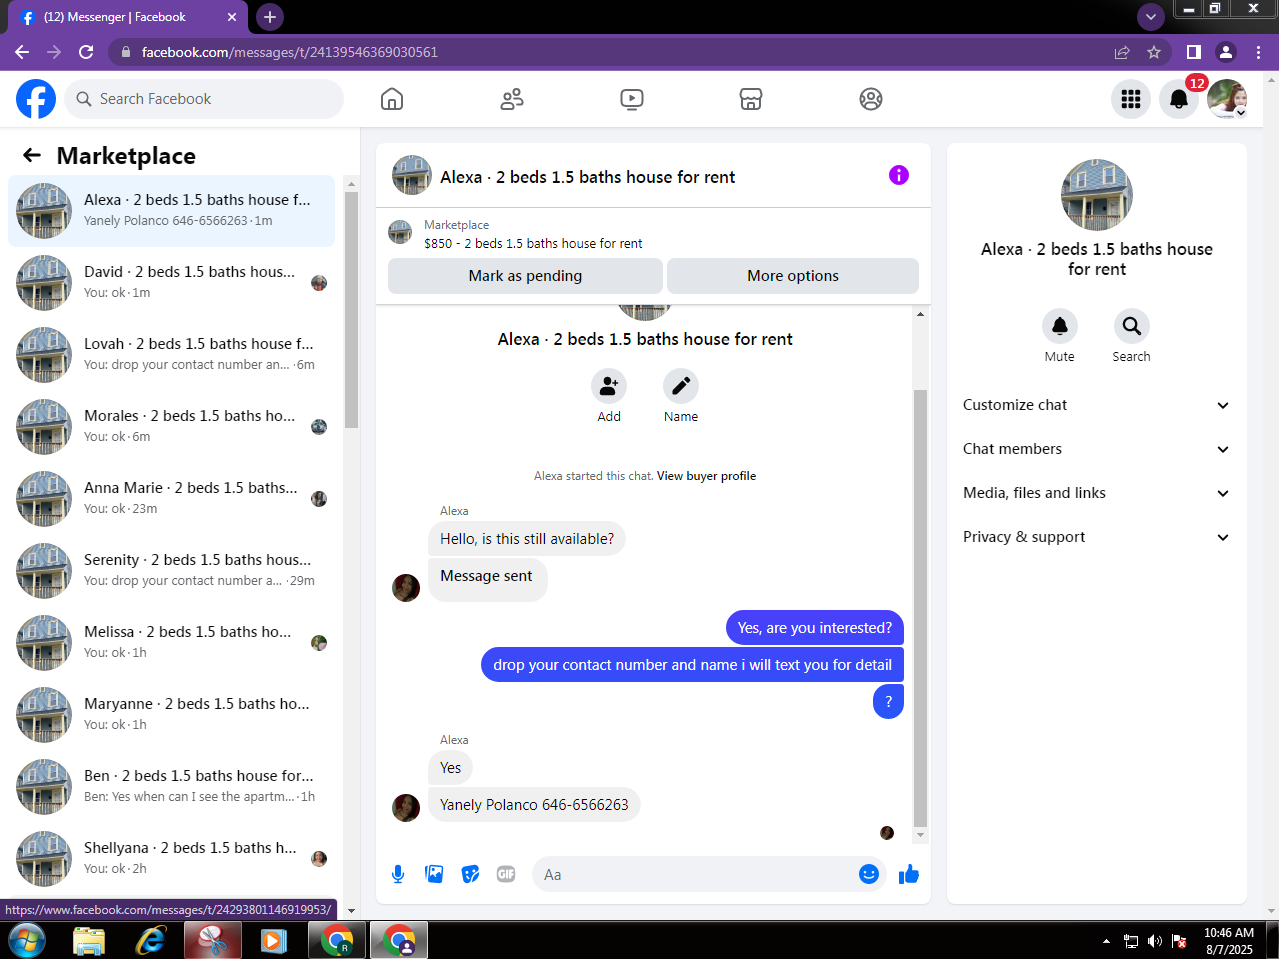Screen dimensions: 1279x959
Task: Click the chat messages scrollbar
Action: [x=921, y=607]
